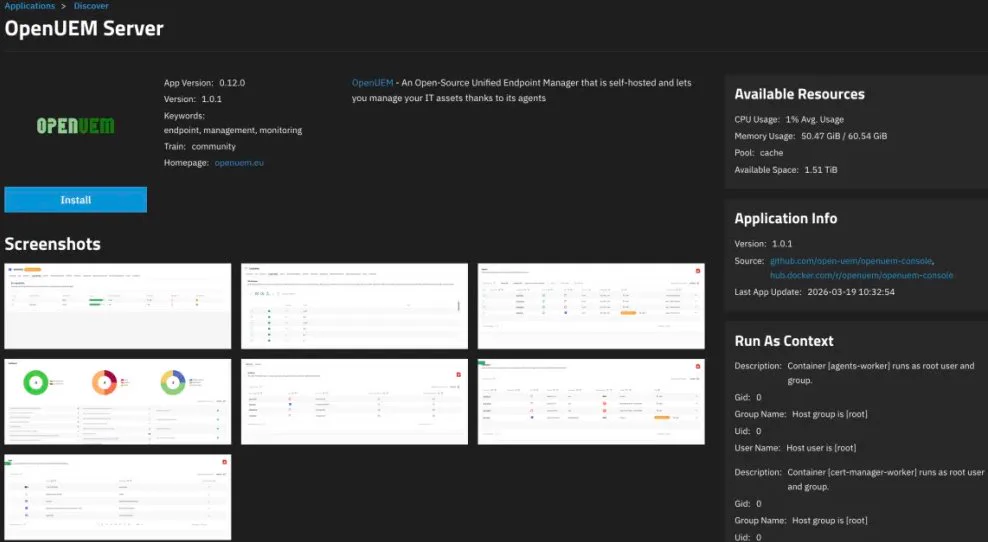Open the middle screenshot thumbnail in the second row
Screen dimensions: 988x542
355,401
